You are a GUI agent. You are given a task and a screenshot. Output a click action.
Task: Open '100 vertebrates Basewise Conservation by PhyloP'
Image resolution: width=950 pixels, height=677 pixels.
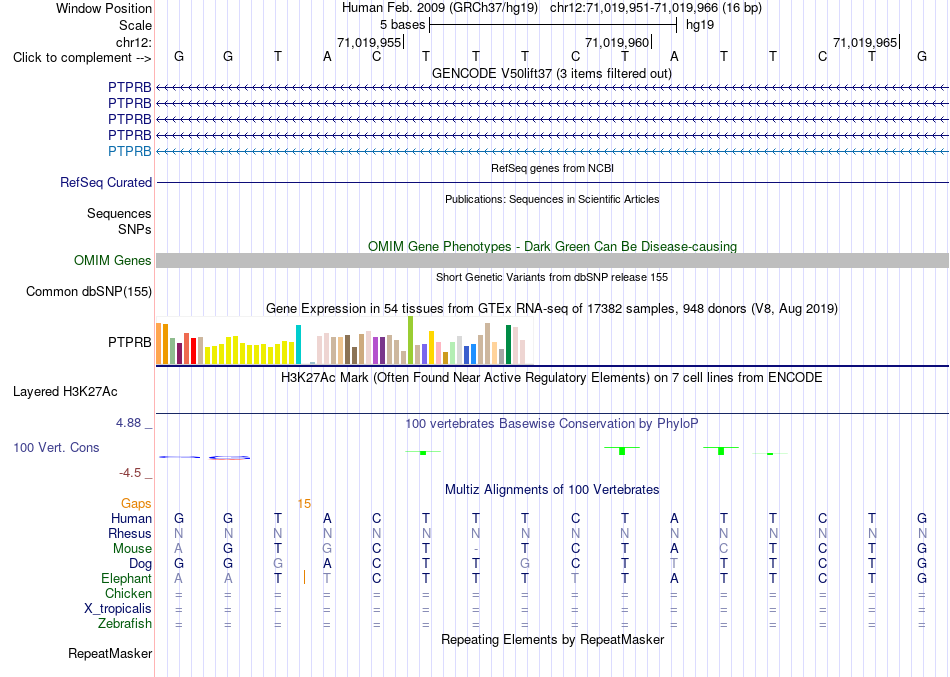(x=552, y=424)
